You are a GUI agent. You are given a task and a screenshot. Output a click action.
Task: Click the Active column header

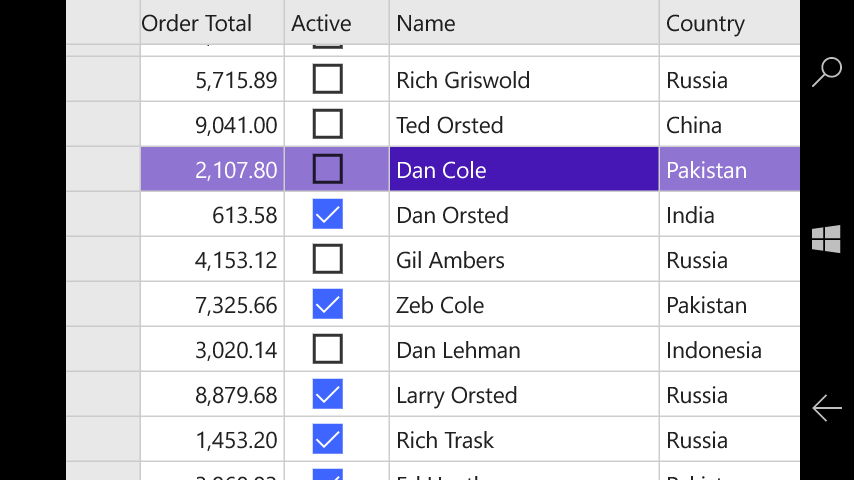point(337,22)
